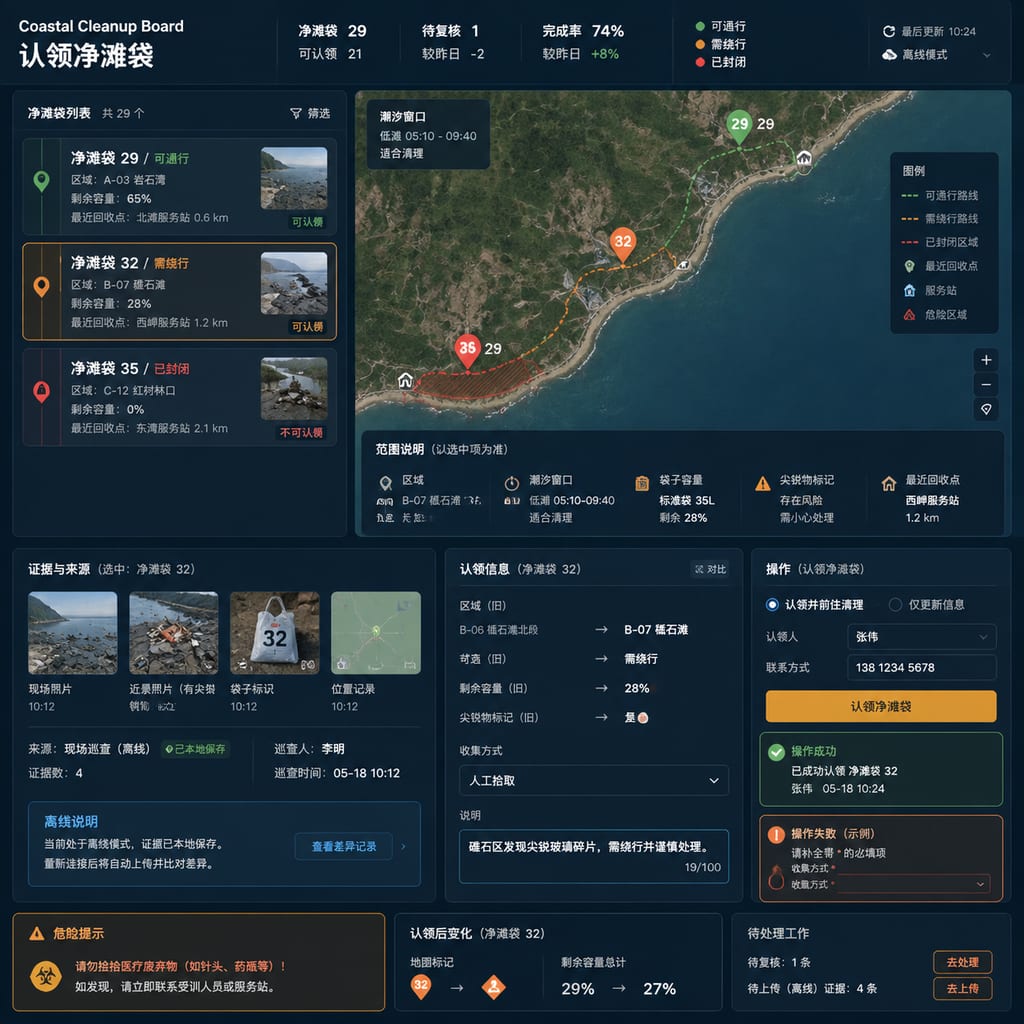The image size is (1024, 1024).
Task: Open the empty 收集方式 dropdown in failure box
Action: [x=912, y=884]
